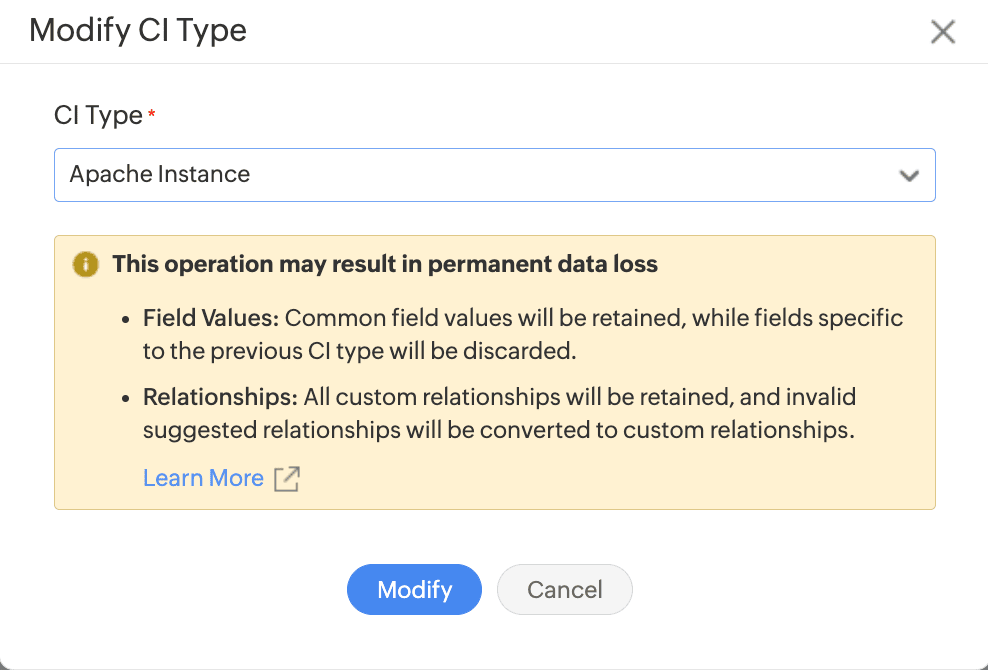Image resolution: width=988 pixels, height=670 pixels.
Task: Click the Relationships bullet point marker
Action: (125, 398)
